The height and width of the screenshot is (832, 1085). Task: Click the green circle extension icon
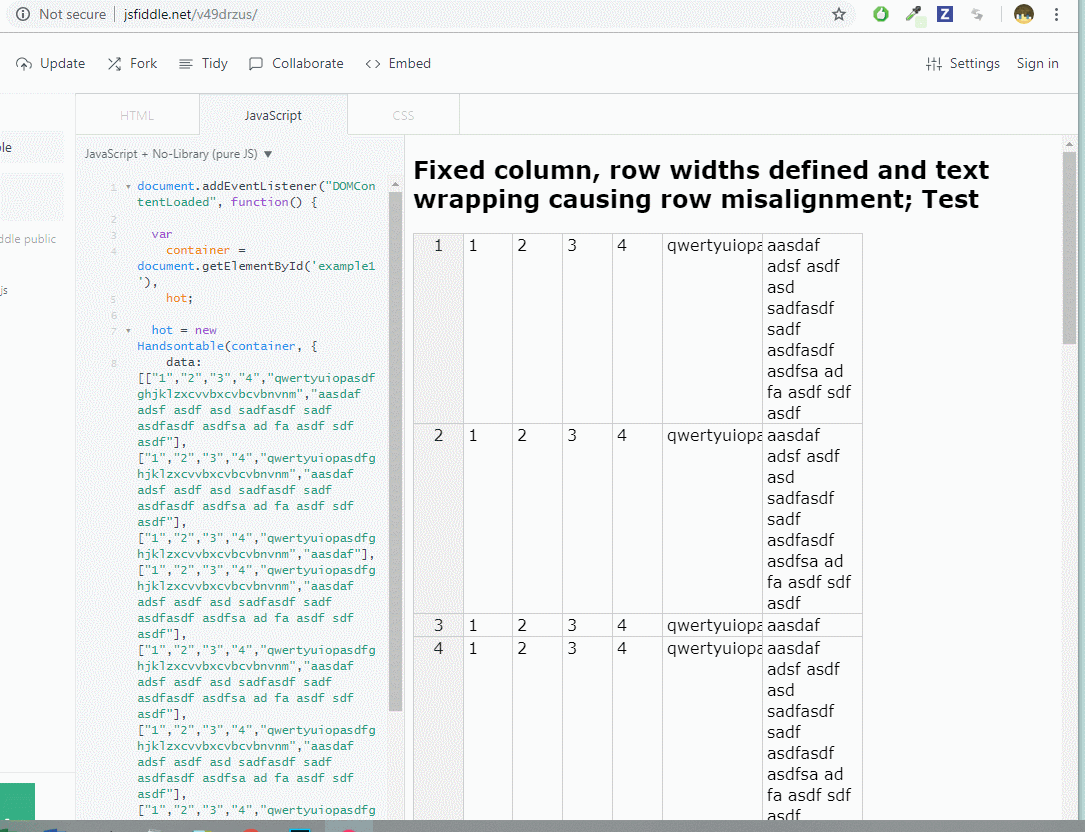(x=880, y=14)
